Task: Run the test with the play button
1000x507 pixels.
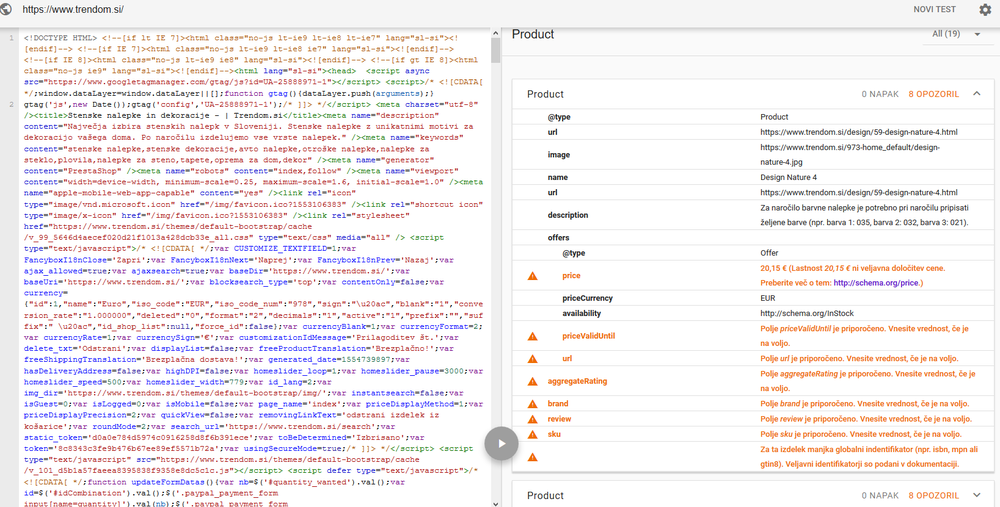Action: (501, 443)
